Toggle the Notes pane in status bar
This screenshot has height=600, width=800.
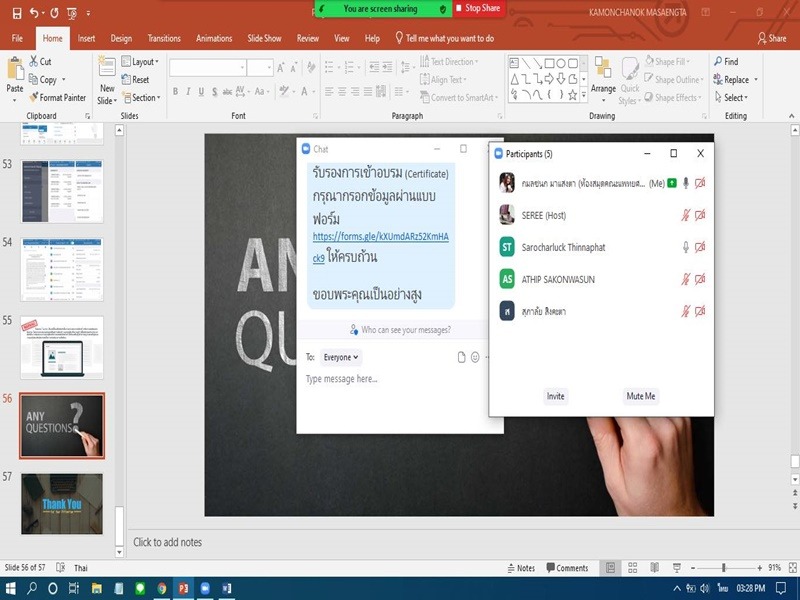(x=520, y=568)
